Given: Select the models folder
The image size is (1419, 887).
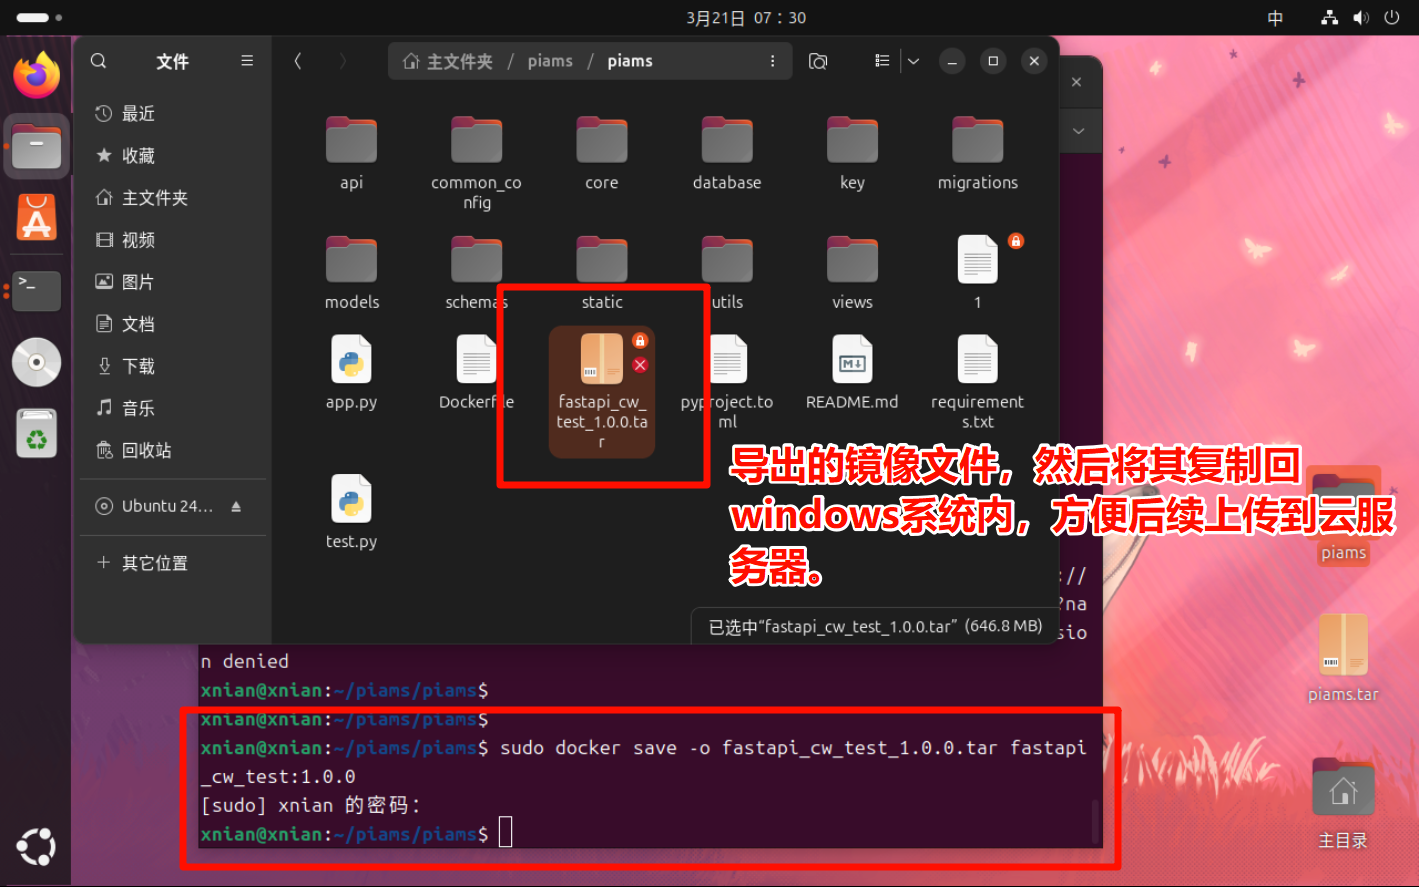Looking at the screenshot, I should (x=351, y=272).
